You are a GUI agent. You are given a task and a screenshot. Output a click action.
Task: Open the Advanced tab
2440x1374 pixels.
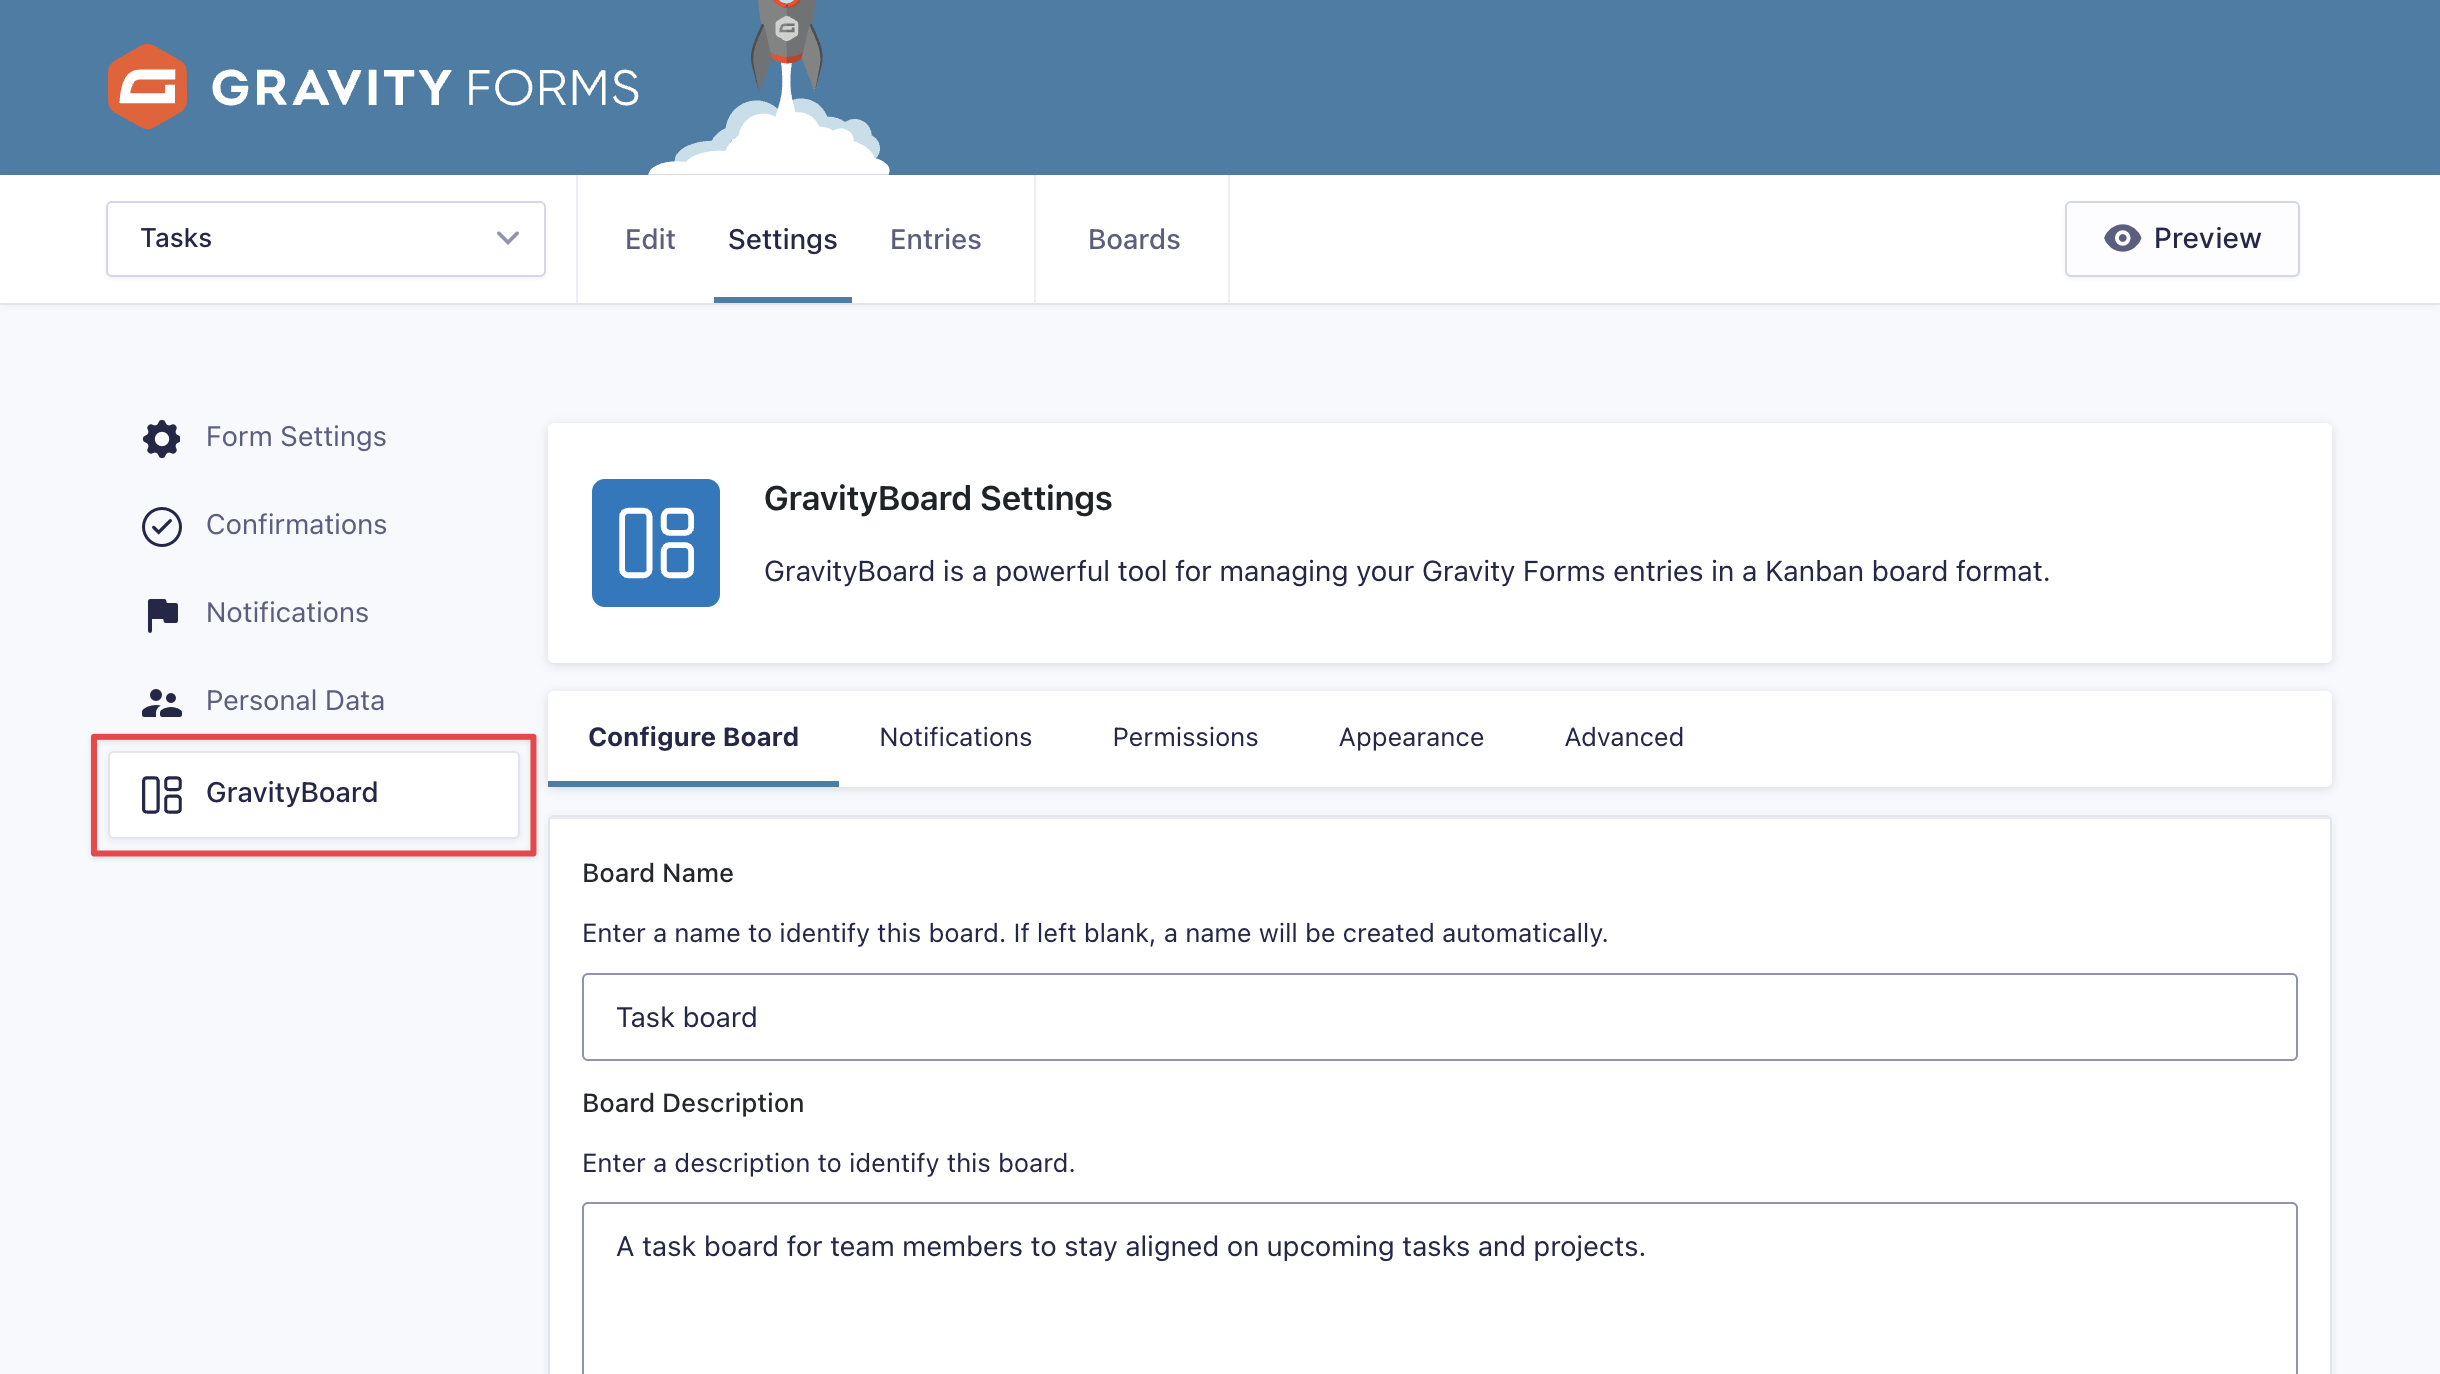(x=1624, y=737)
